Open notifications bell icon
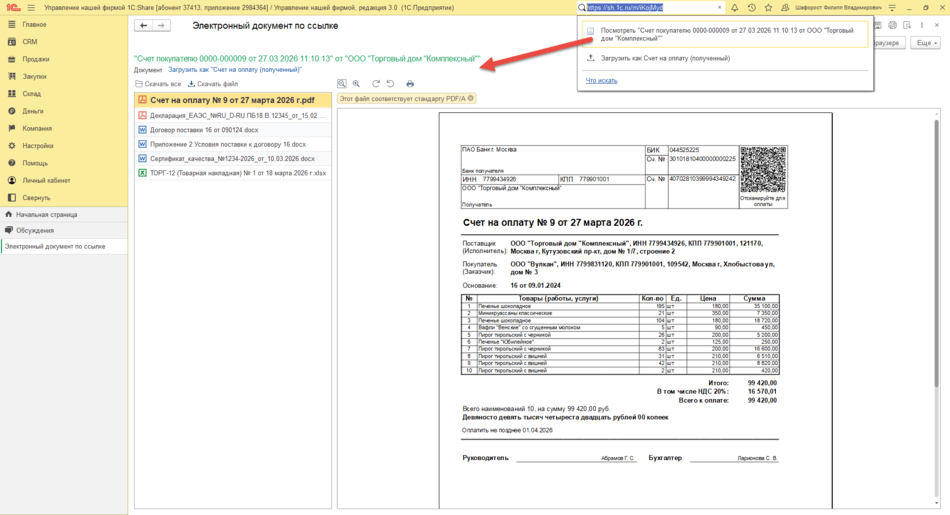The image size is (950, 515). [x=735, y=7]
